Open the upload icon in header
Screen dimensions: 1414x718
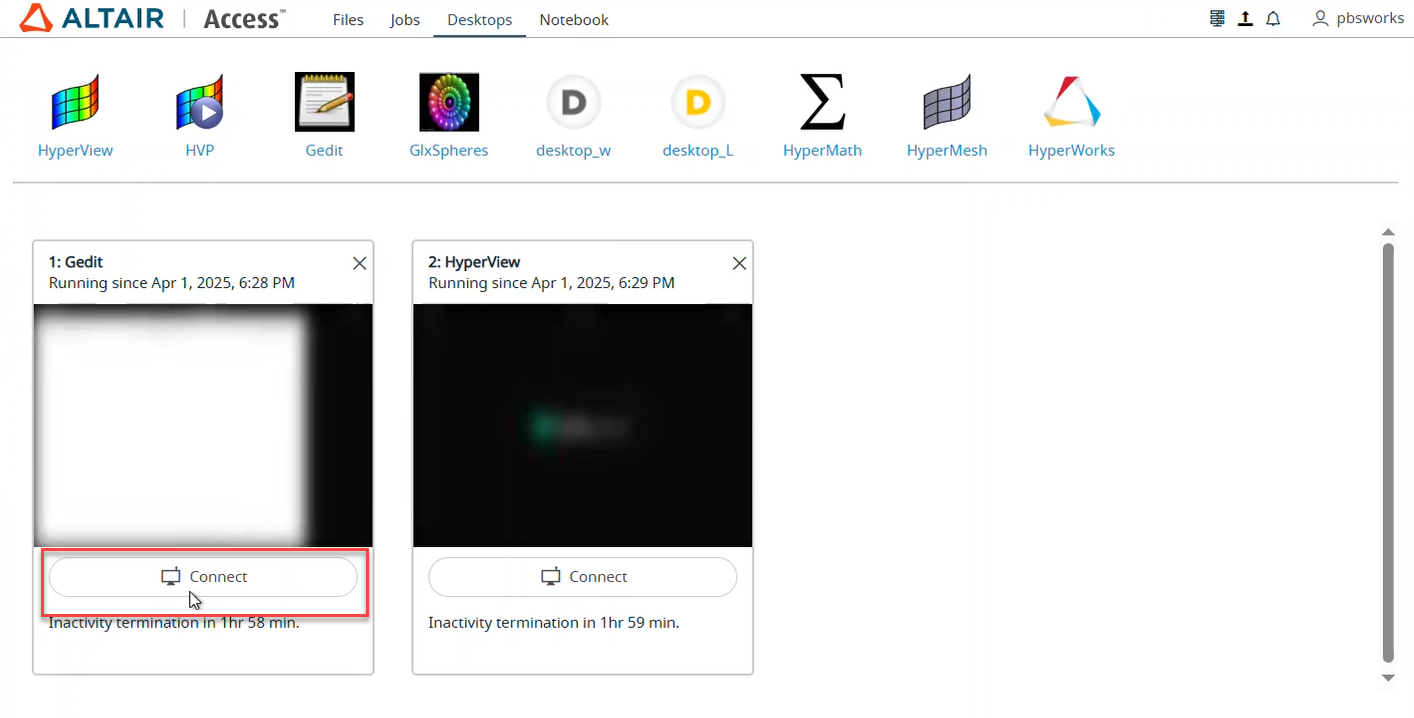coord(1245,18)
